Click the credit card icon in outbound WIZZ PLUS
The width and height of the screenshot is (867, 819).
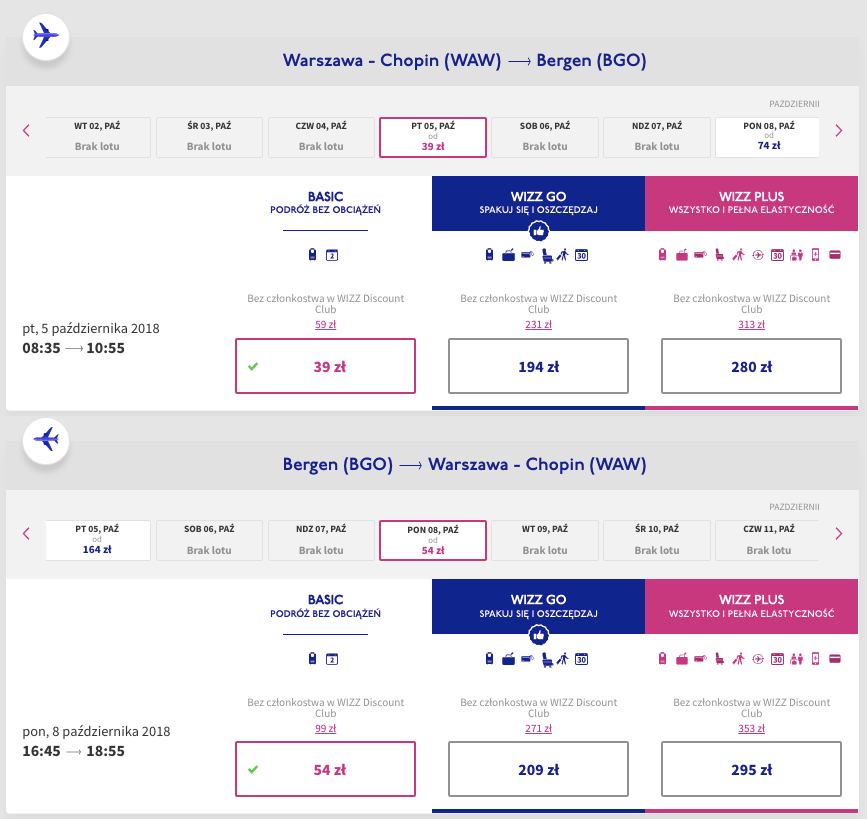[x=833, y=255]
